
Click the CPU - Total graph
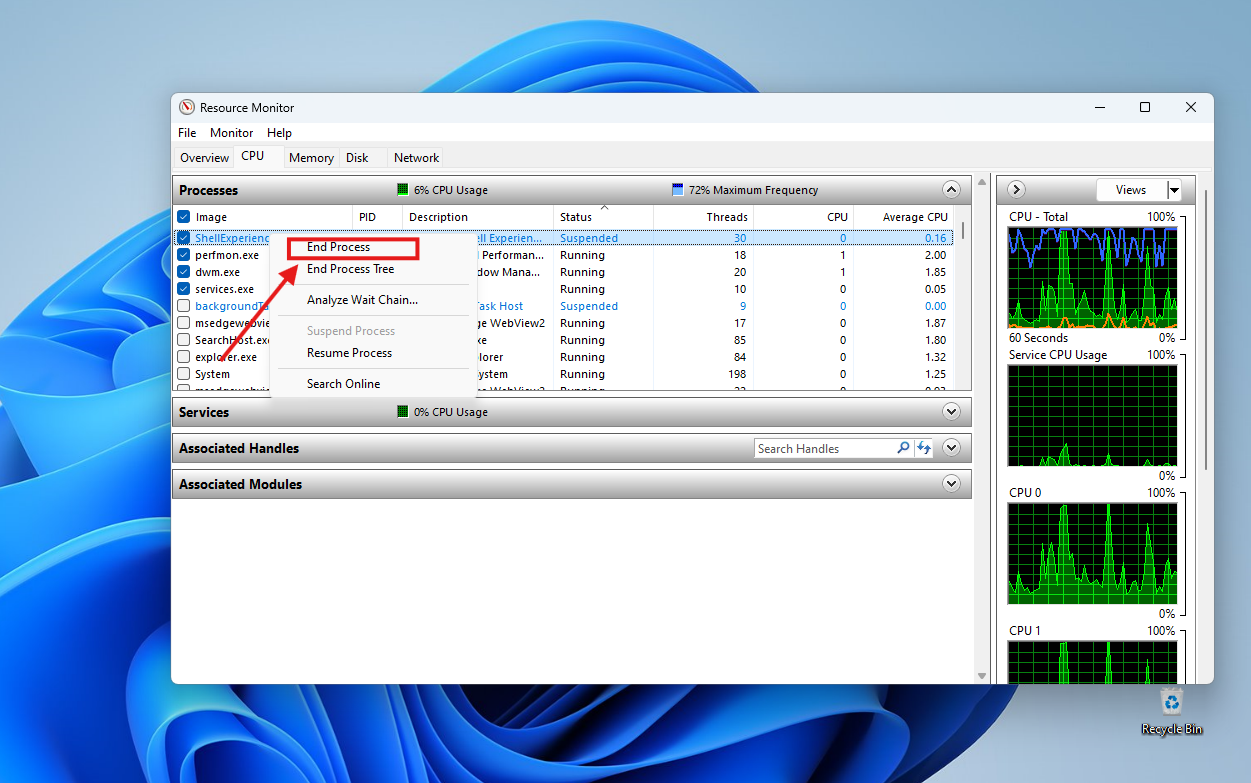1092,278
